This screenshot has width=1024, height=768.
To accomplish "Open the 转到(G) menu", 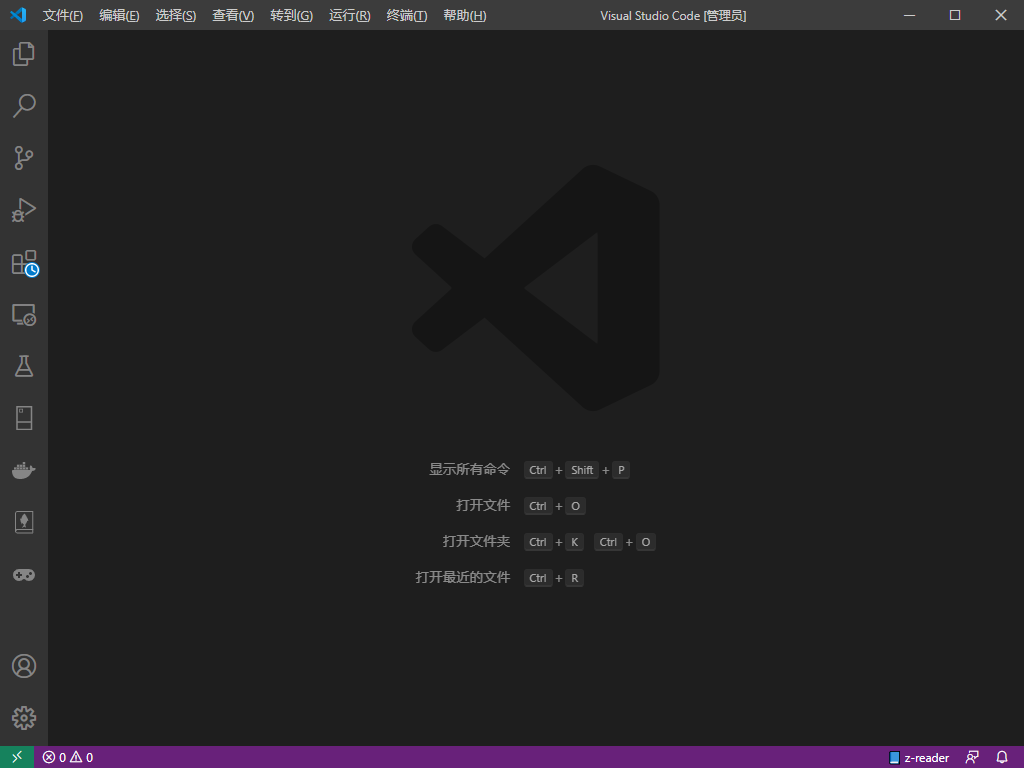I will click(291, 15).
